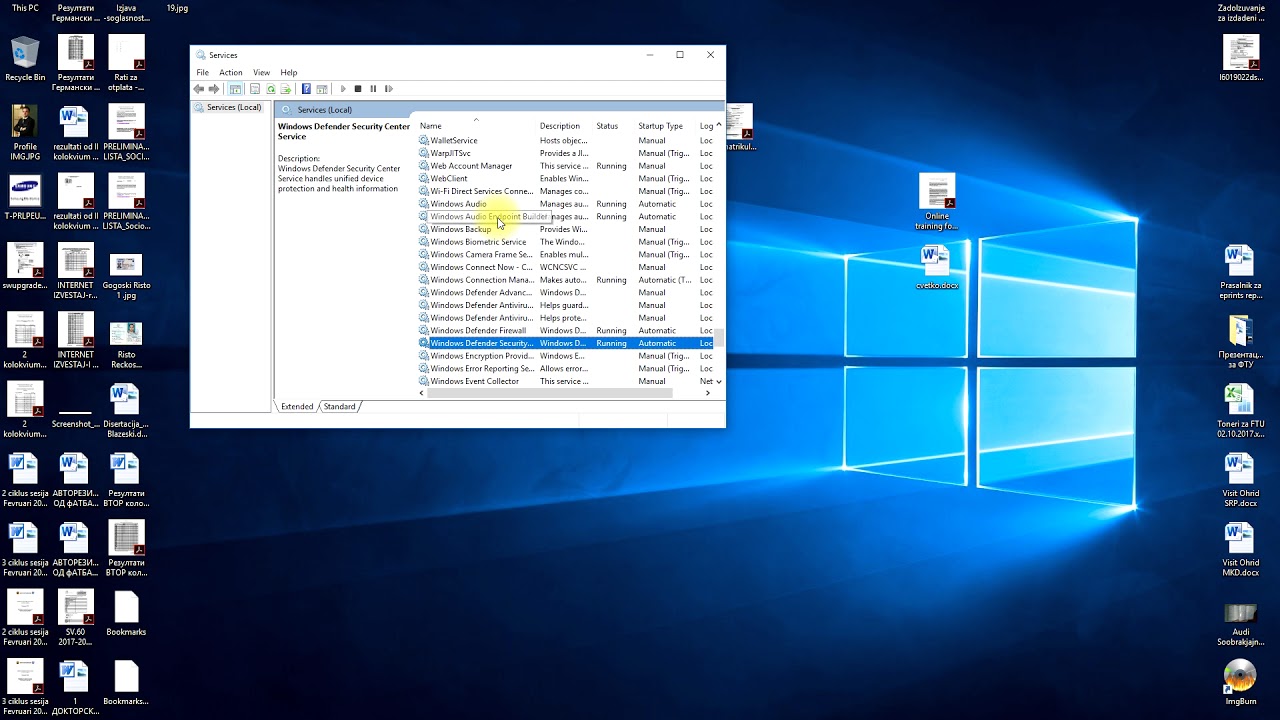Select Visit Ohrid MKD.docx desktop icon
This screenshot has width=1280, height=720.
tap(1240, 550)
